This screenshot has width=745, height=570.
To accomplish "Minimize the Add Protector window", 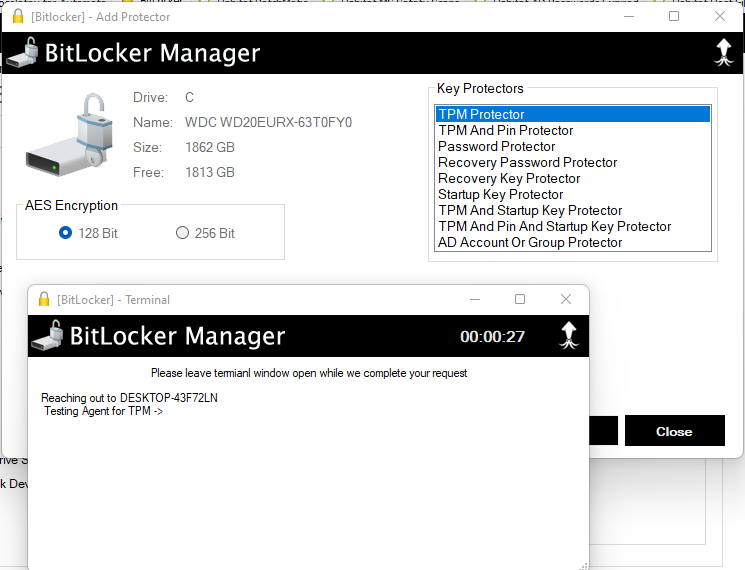I will pyautogui.click(x=629, y=17).
